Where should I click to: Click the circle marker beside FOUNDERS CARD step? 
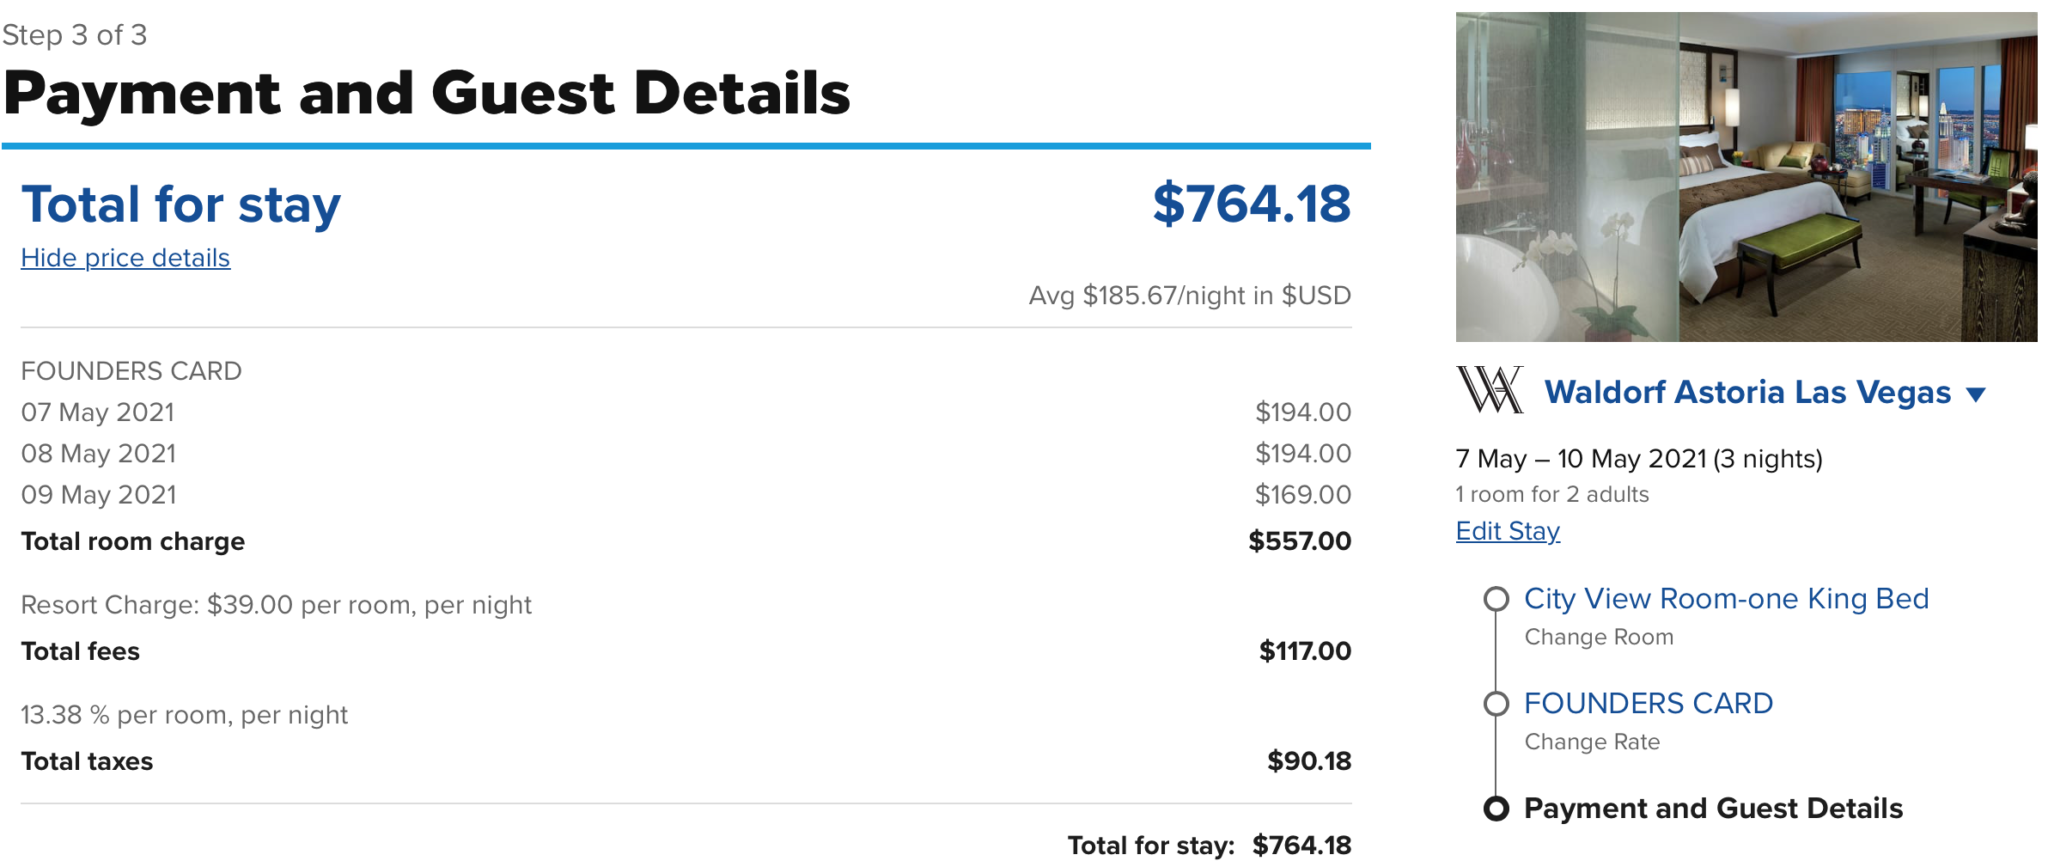click(x=1496, y=704)
